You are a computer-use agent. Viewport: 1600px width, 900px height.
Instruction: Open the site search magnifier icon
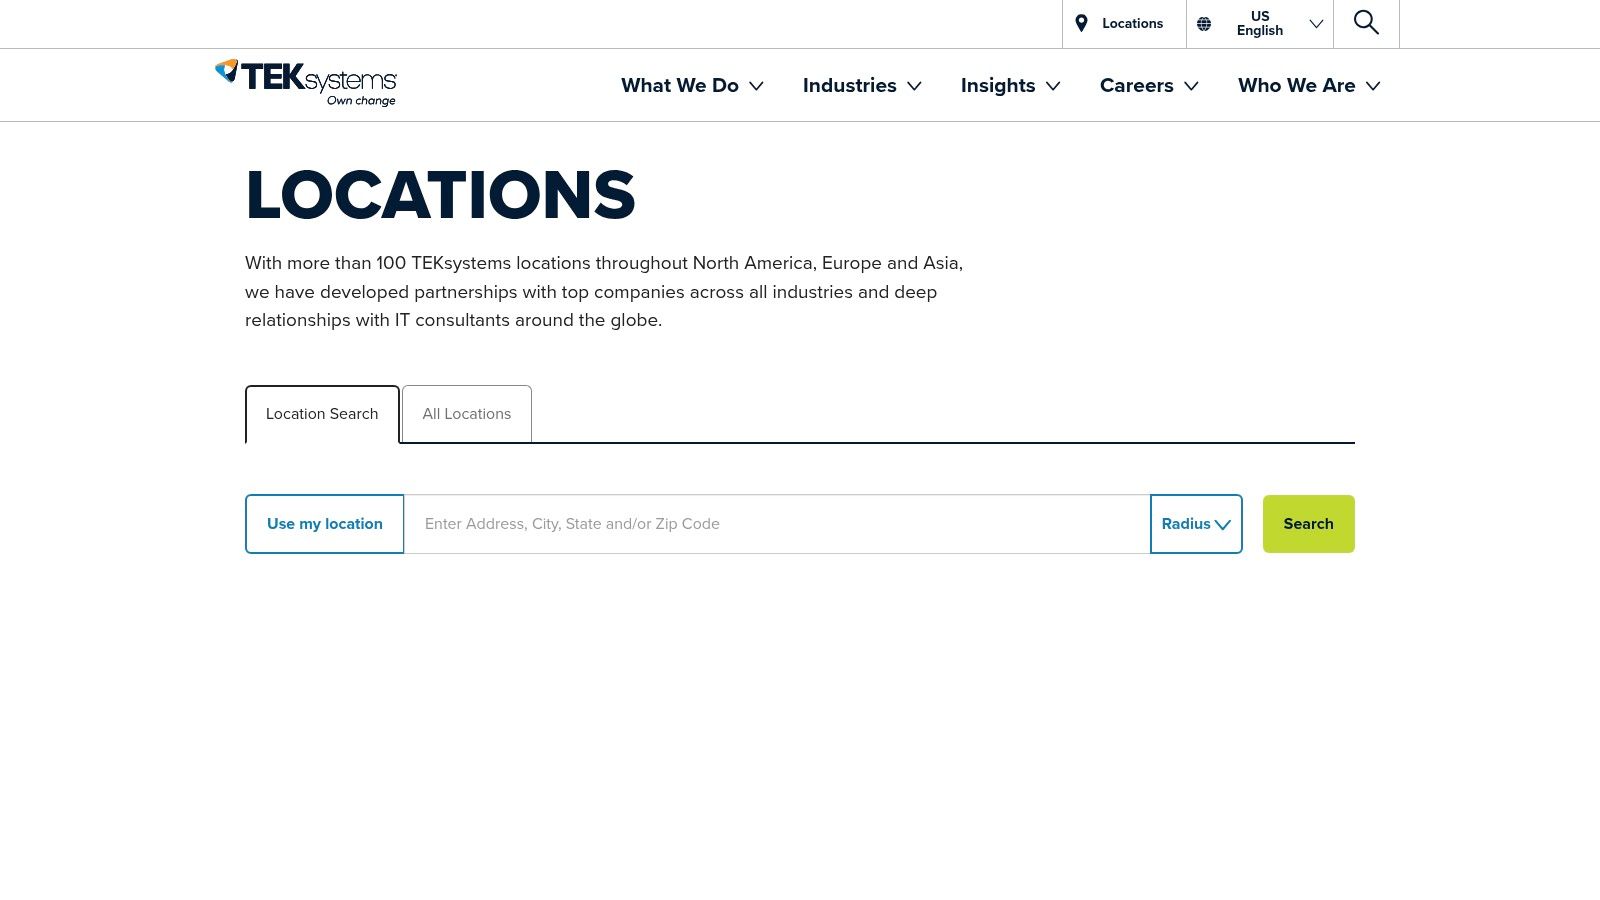click(x=1366, y=23)
